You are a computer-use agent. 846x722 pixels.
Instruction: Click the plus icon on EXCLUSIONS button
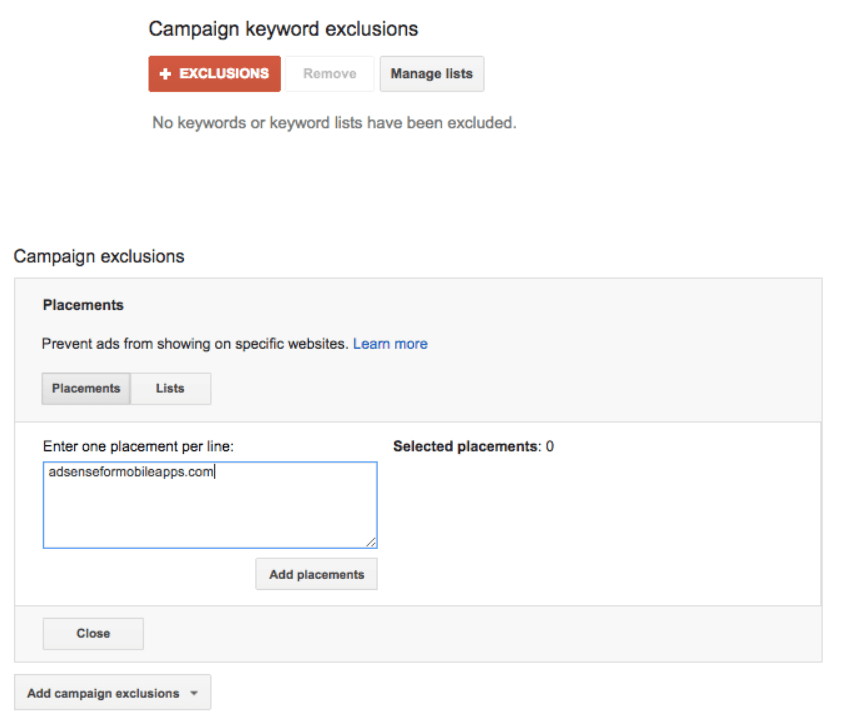[x=166, y=74]
